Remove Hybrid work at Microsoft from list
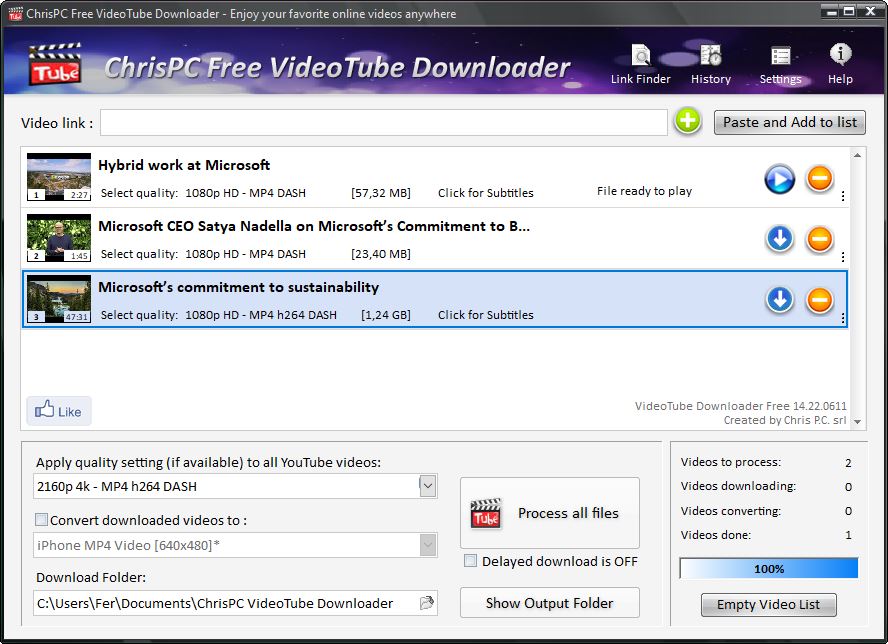888x644 pixels. (x=819, y=179)
